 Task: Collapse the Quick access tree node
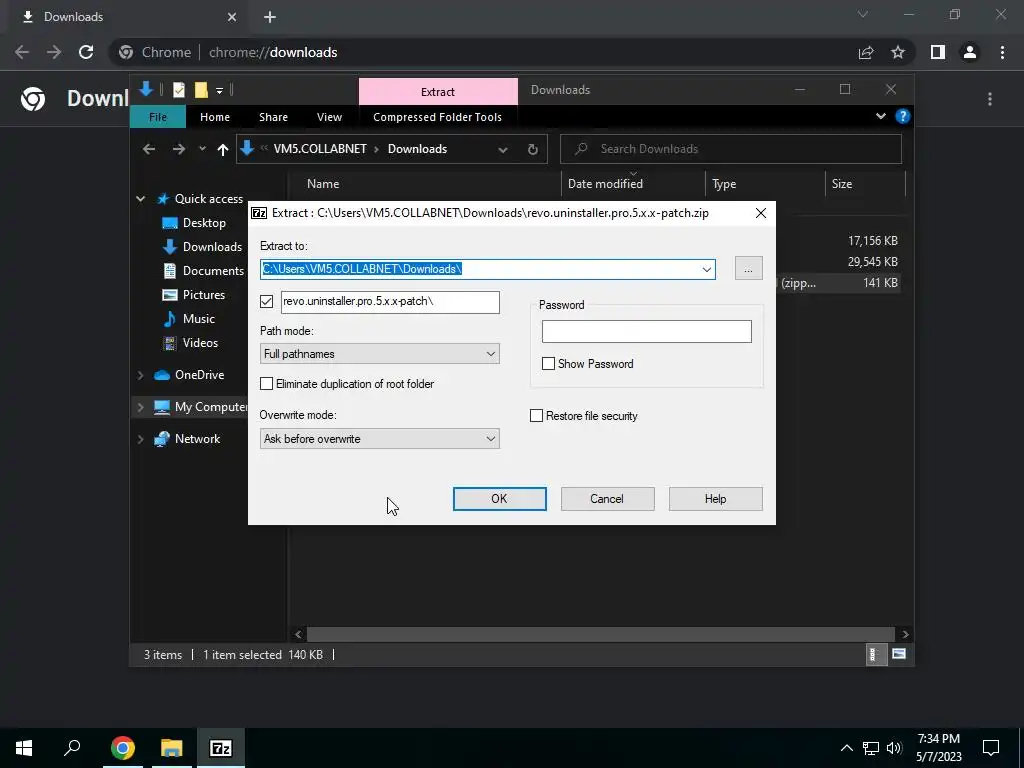pyautogui.click(x=140, y=199)
